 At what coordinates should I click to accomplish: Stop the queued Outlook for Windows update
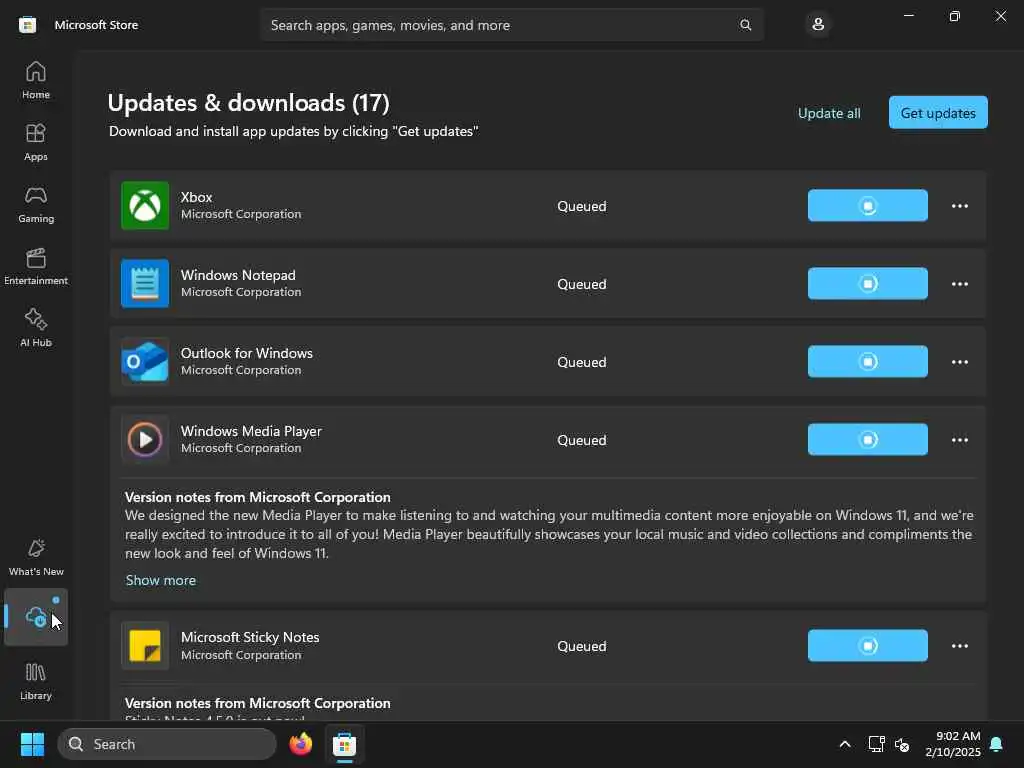[x=867, y=362]
